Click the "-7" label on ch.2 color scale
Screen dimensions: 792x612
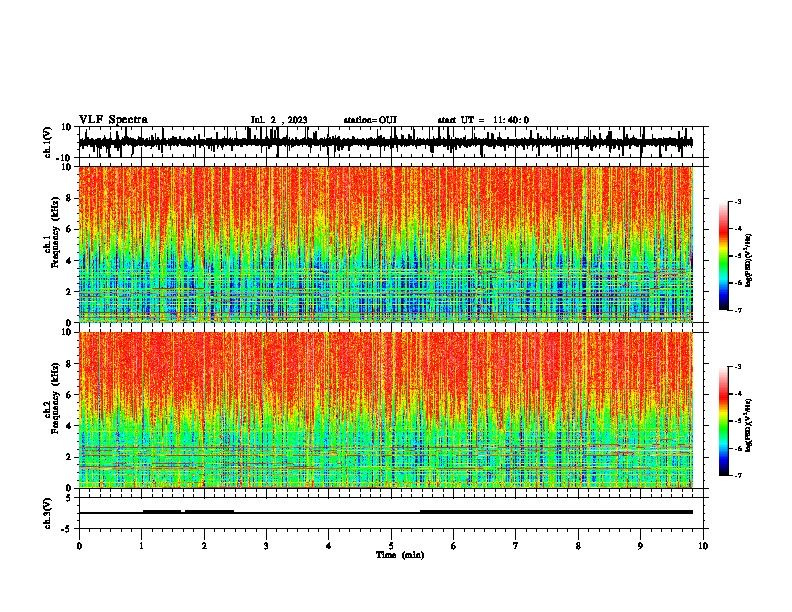tap(737, 475)
